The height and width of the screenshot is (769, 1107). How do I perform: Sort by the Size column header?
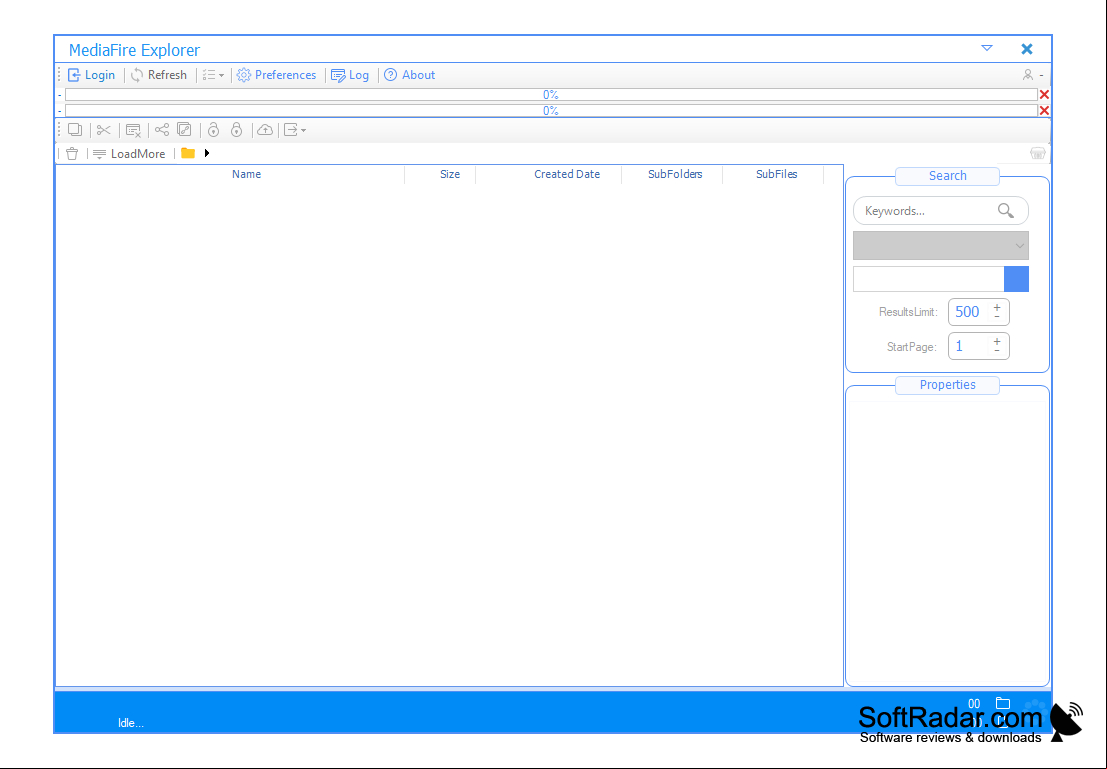450,174
